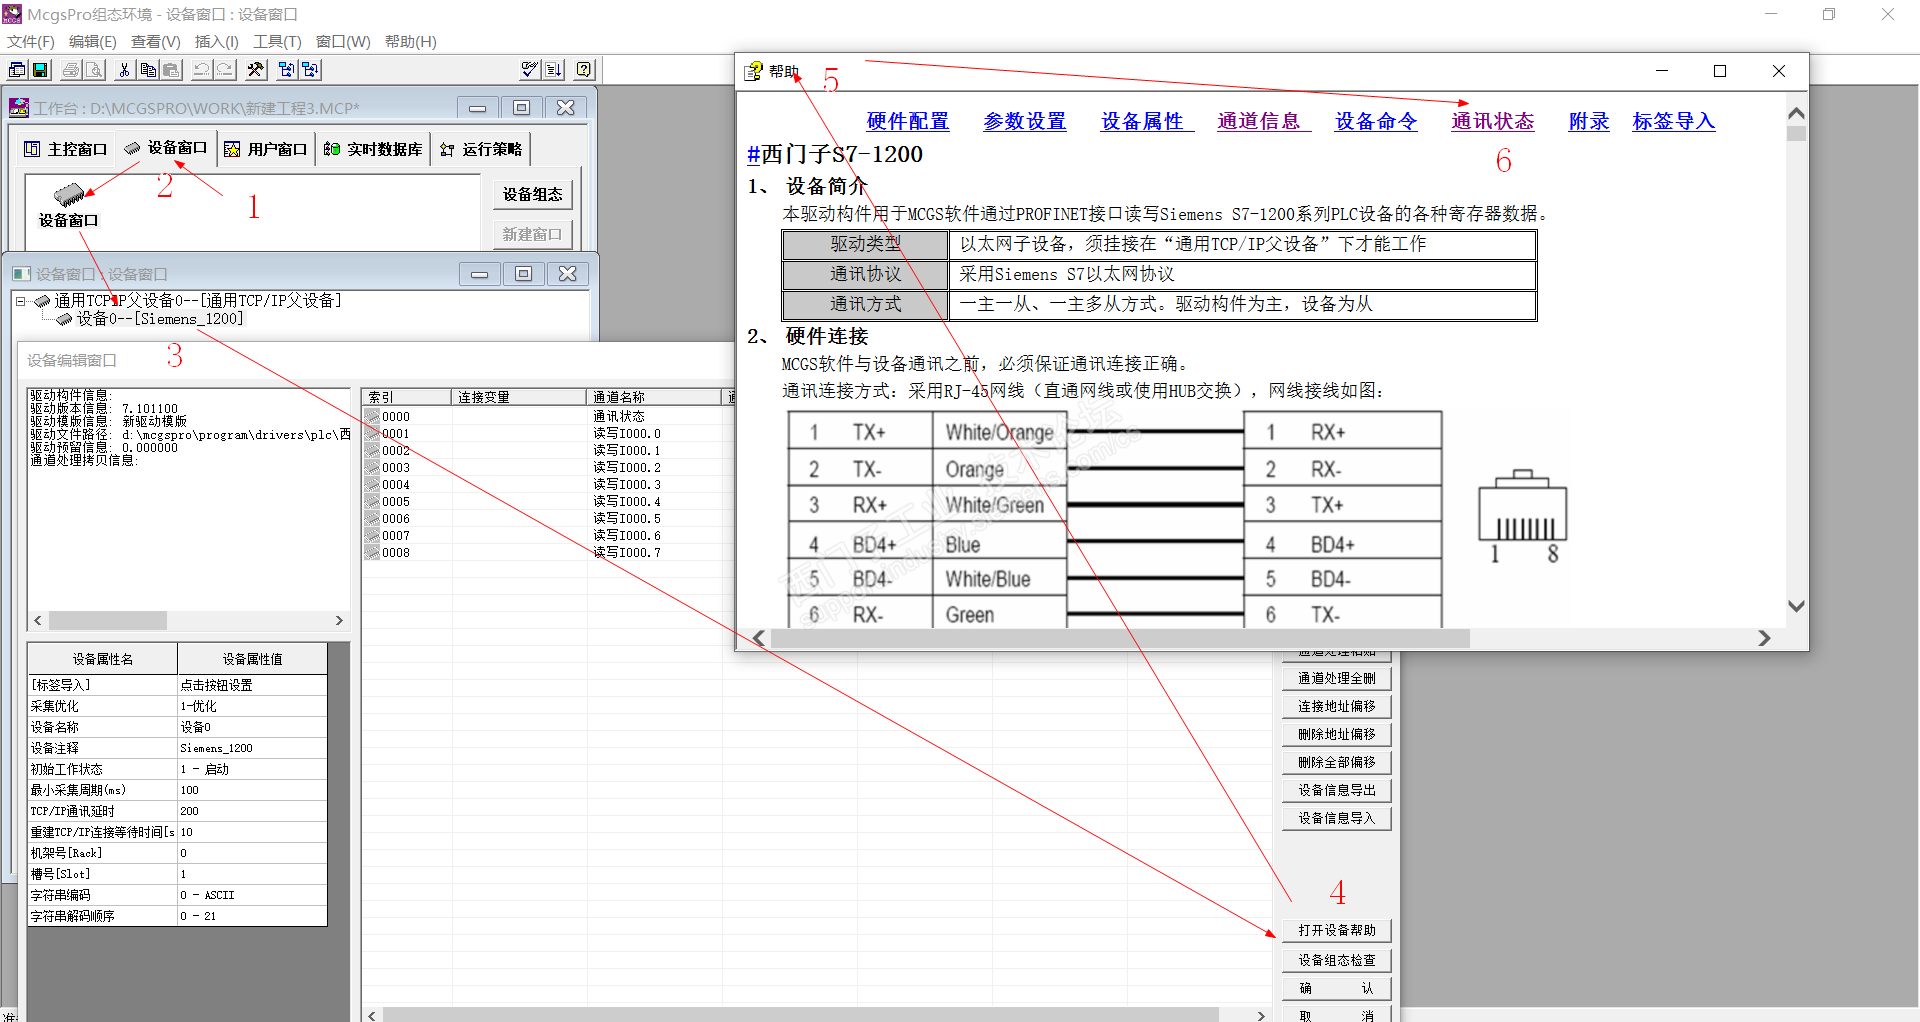Click the 初始工作状态 value '1 - 启动'
The height and width of the screenshot is (1022, 1920).
click(252, 769)
